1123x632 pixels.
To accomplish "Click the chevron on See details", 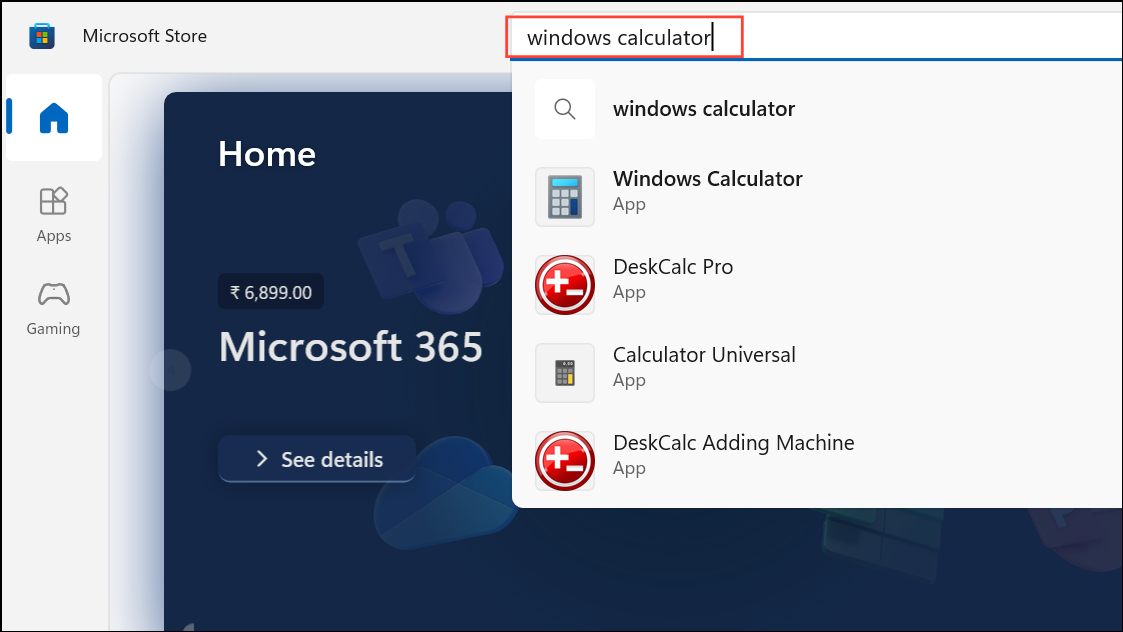I will tap(262, 459).
